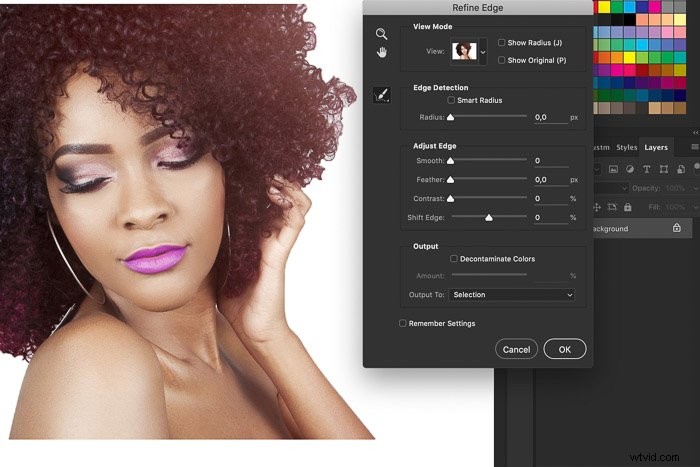Click the Cancel button

(x=517, y=349)
